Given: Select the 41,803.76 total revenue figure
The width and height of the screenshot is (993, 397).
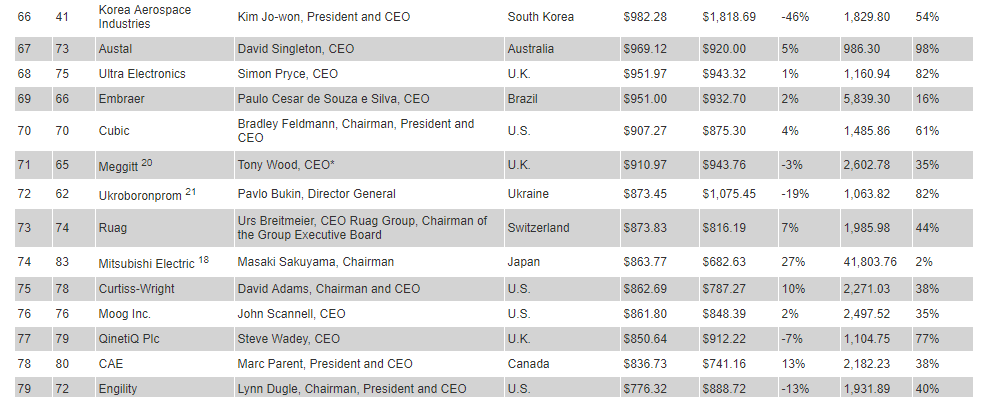Looking at the screenshot, I should [870, 262].
